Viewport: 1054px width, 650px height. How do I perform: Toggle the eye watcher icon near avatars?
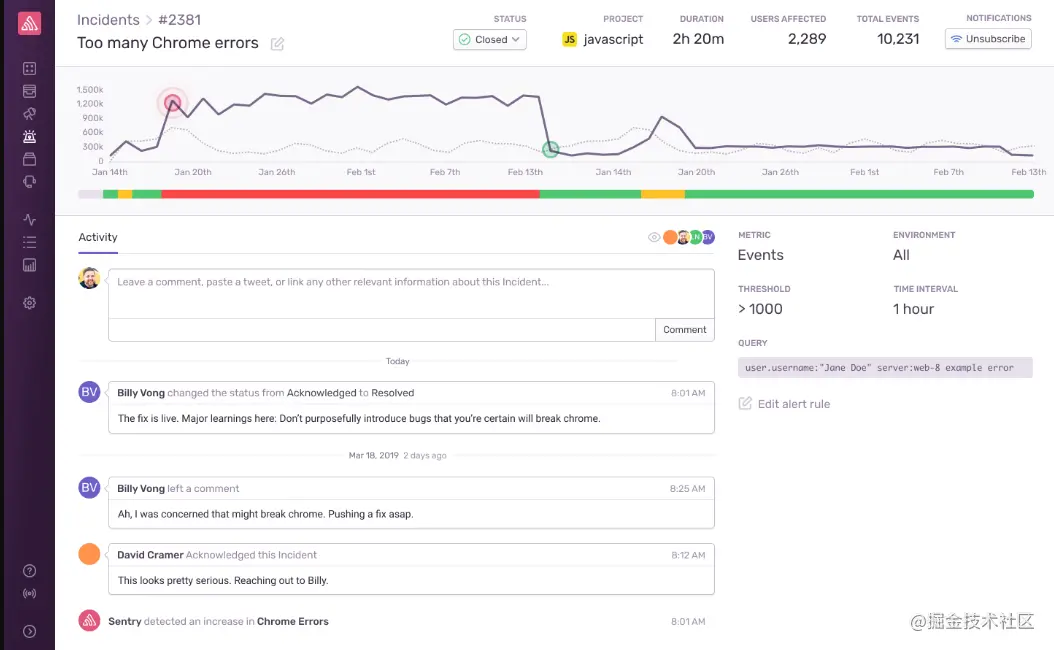[654, 237]
